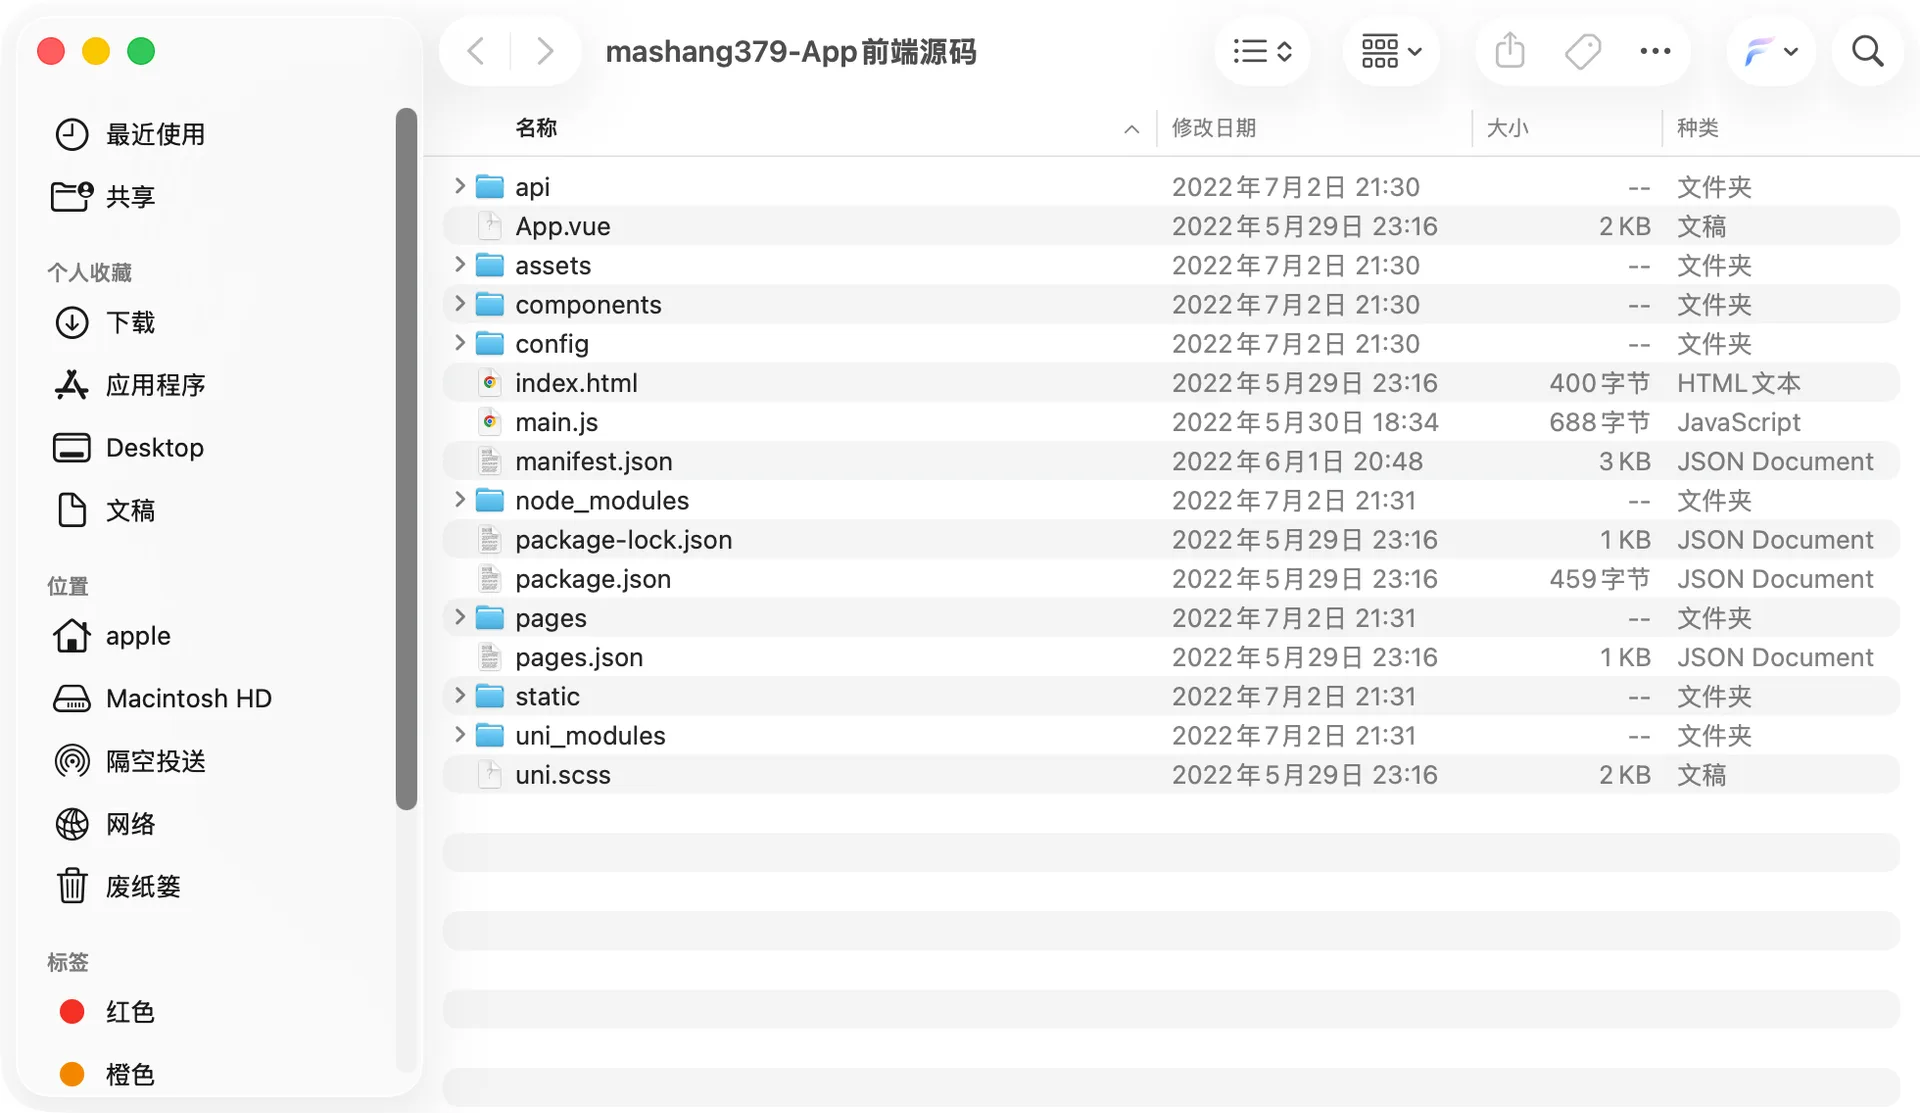Image resolution: width=1920 pixels, height=1113 pixels.
Task: Open 最近使用 in the sidebar
Action: [130, 134]
